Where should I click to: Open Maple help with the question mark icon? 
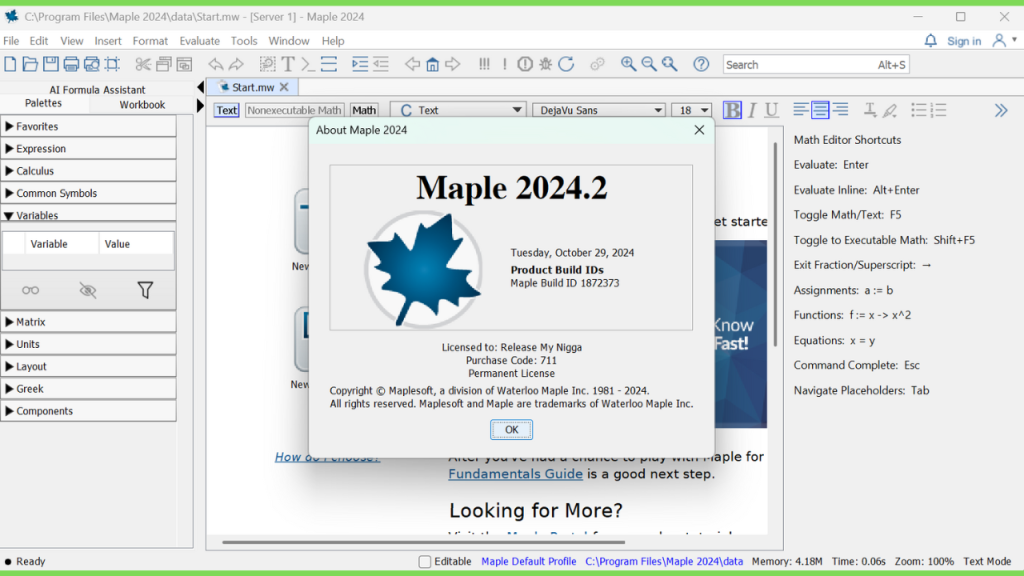tap(701, 64)
